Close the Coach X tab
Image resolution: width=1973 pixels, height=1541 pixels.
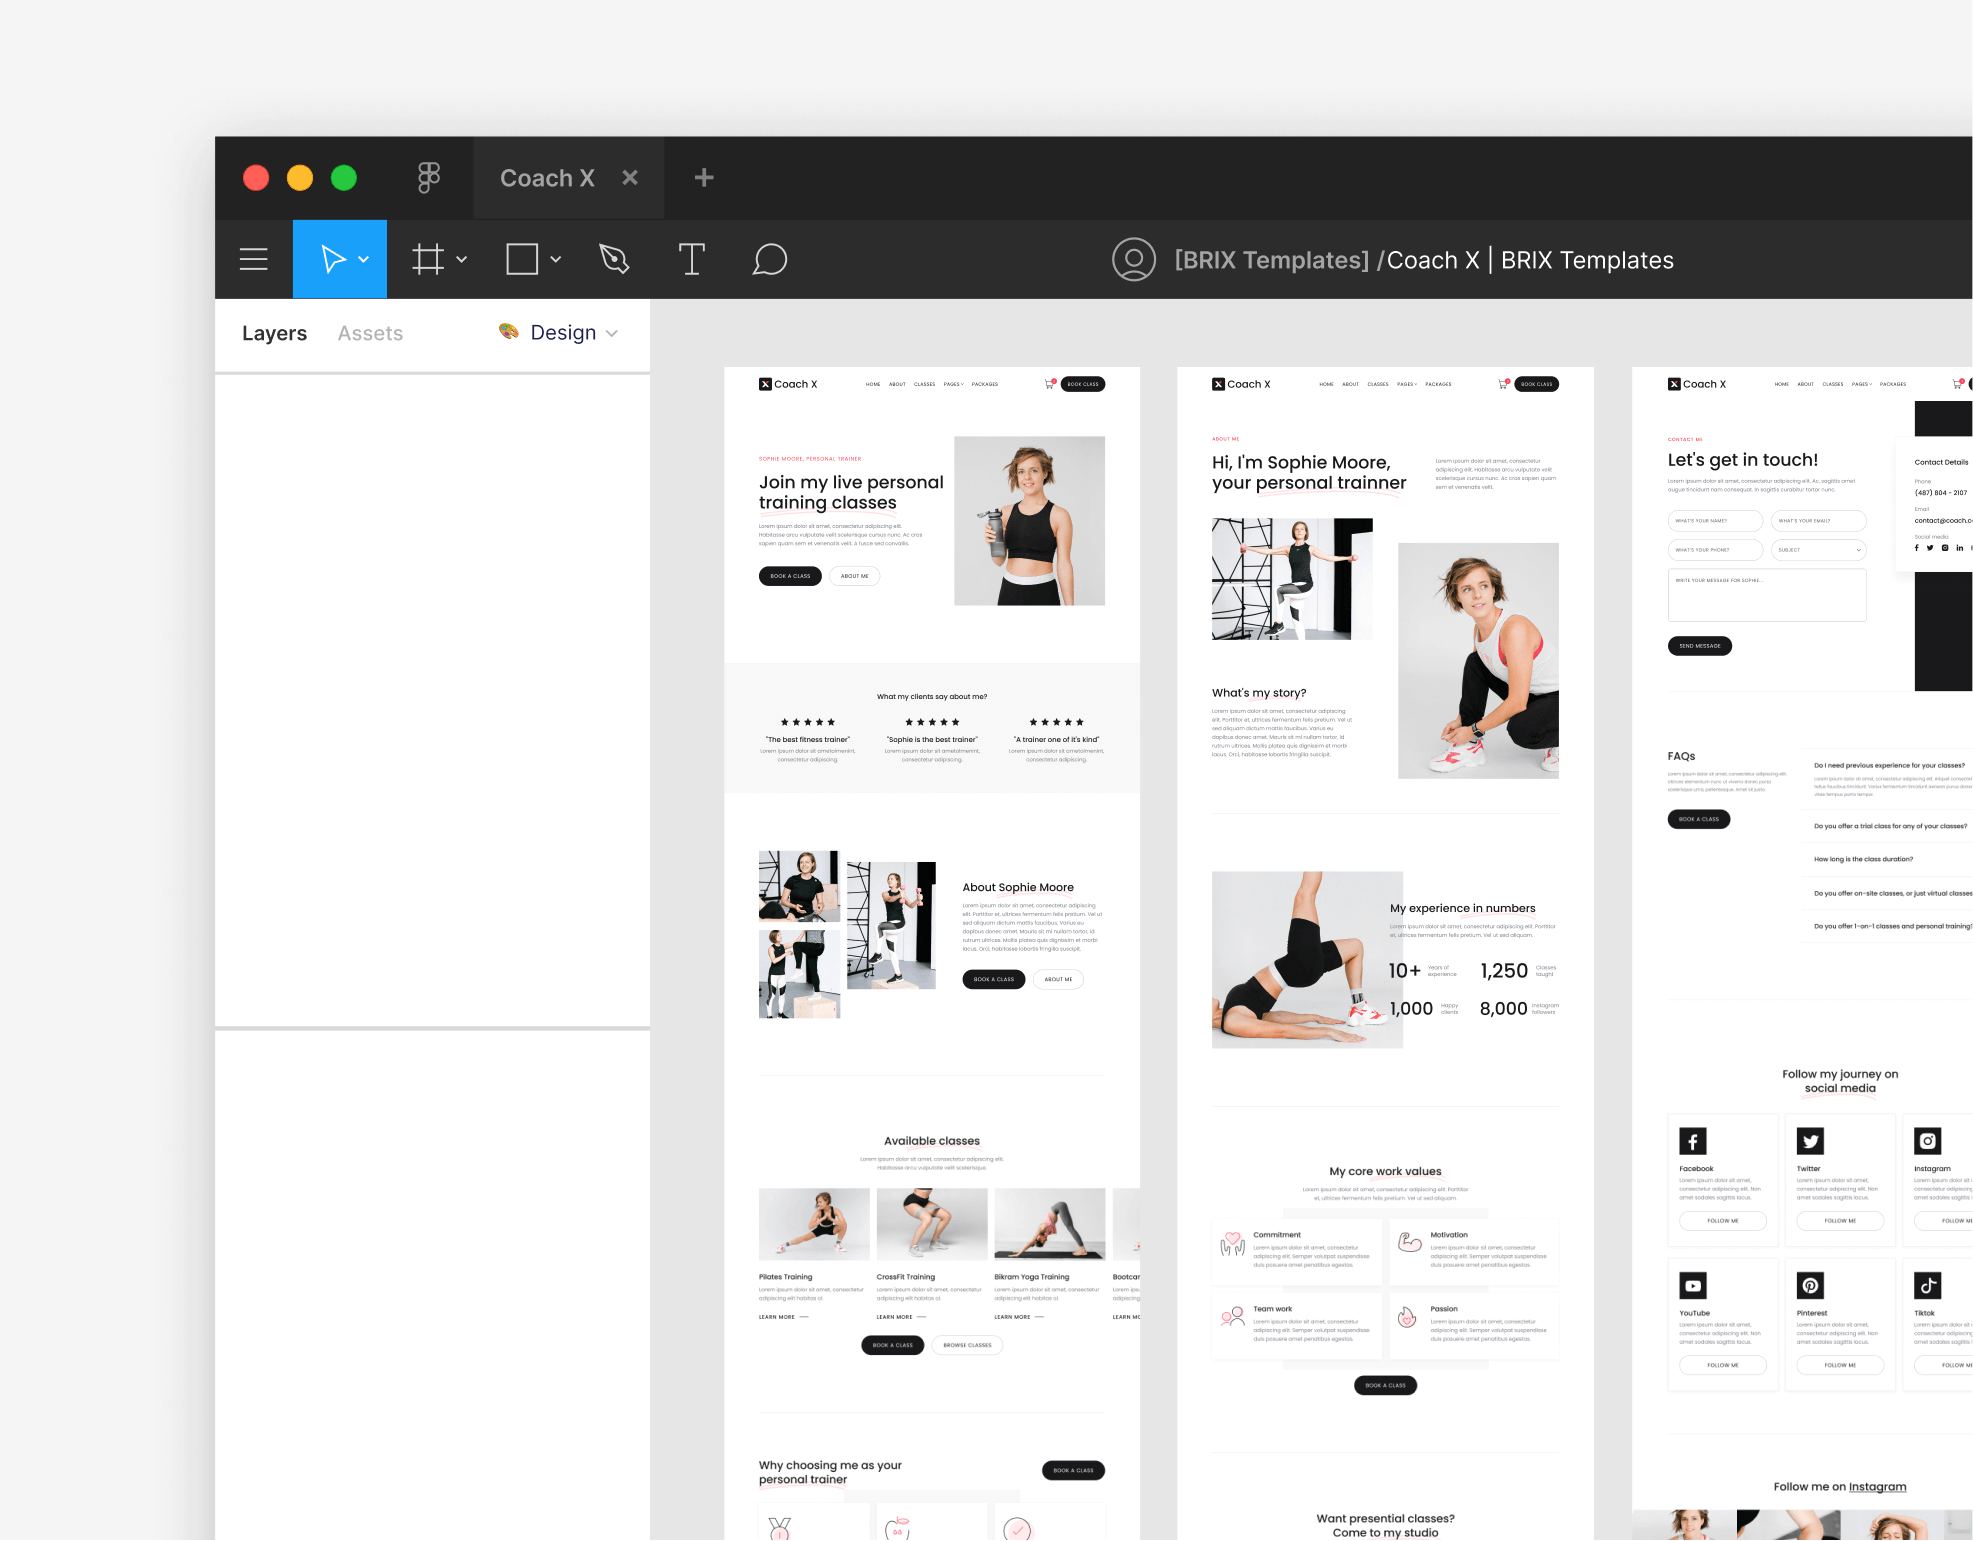coord(630,177)
